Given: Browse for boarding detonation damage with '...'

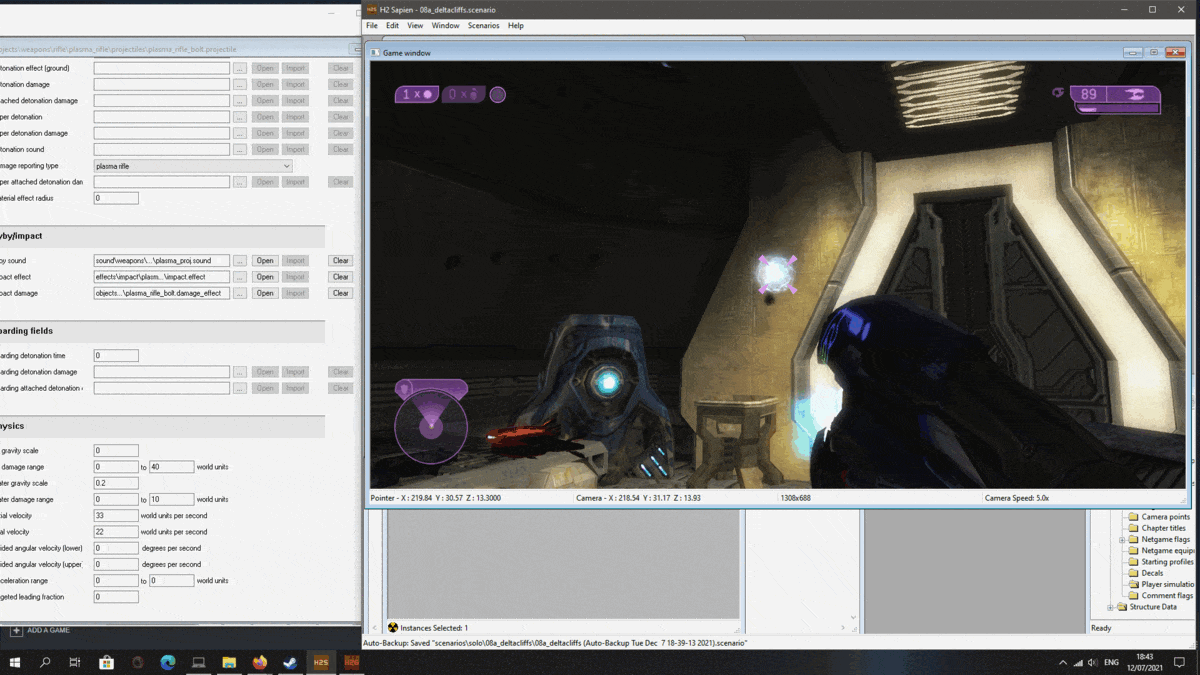Looking at the screenshot, I should pyautogui.click(x=240, y=372).
